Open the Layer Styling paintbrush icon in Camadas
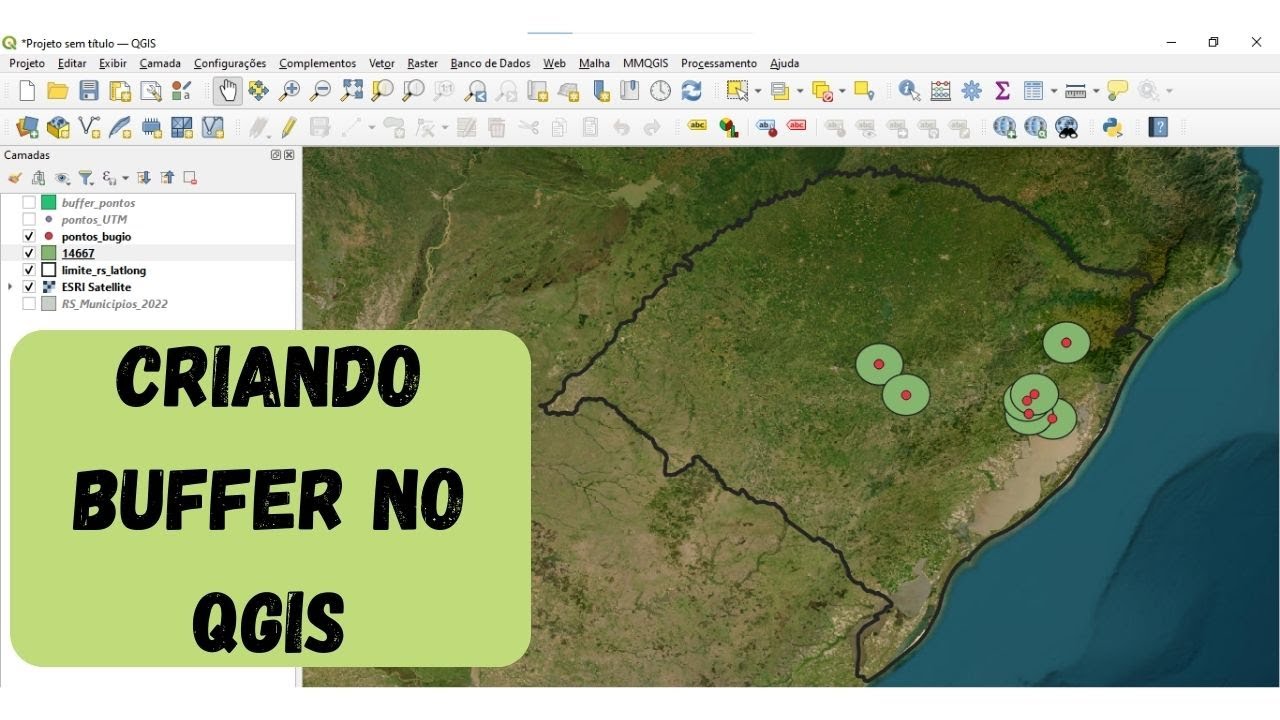Viewport: 1280px width, 720px height. pyautogui.click(x=15, y=178)
